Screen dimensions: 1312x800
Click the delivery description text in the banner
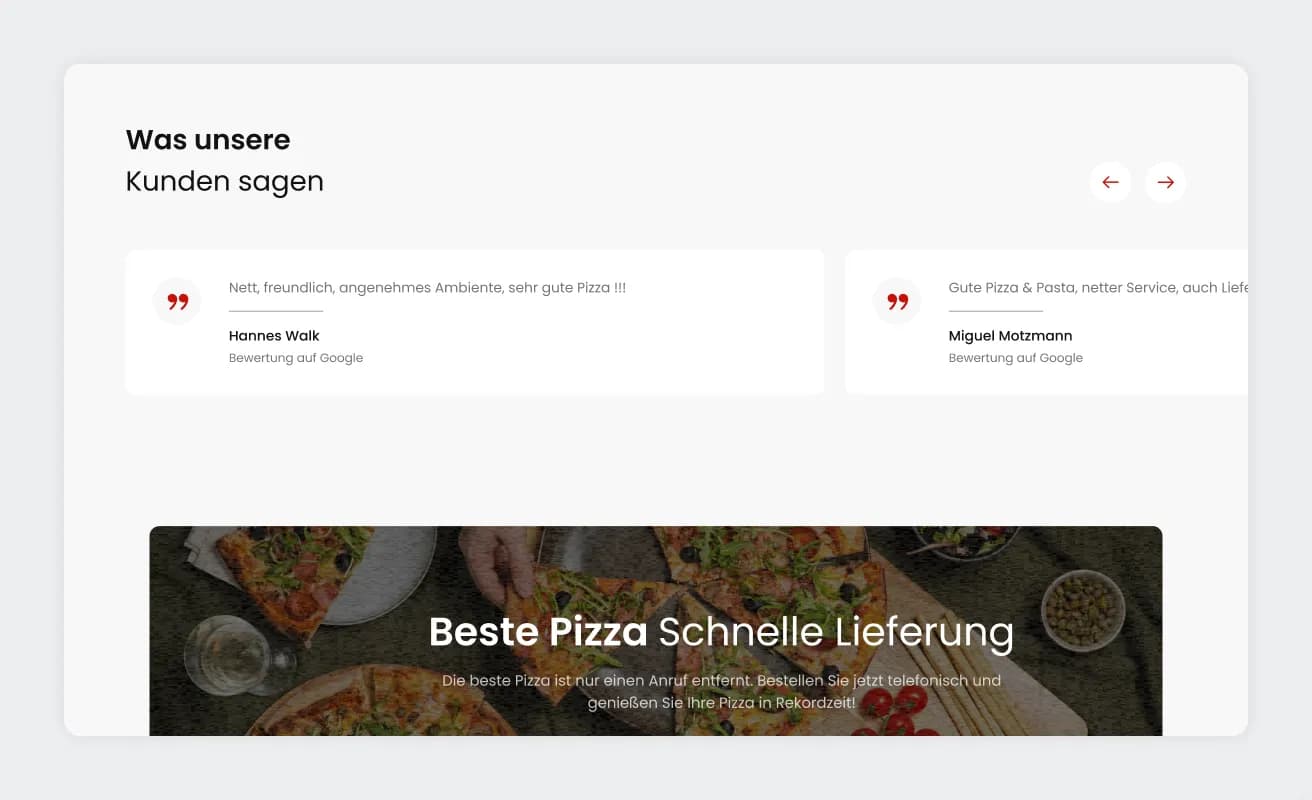pyautogui.click(x=721, y=691)
